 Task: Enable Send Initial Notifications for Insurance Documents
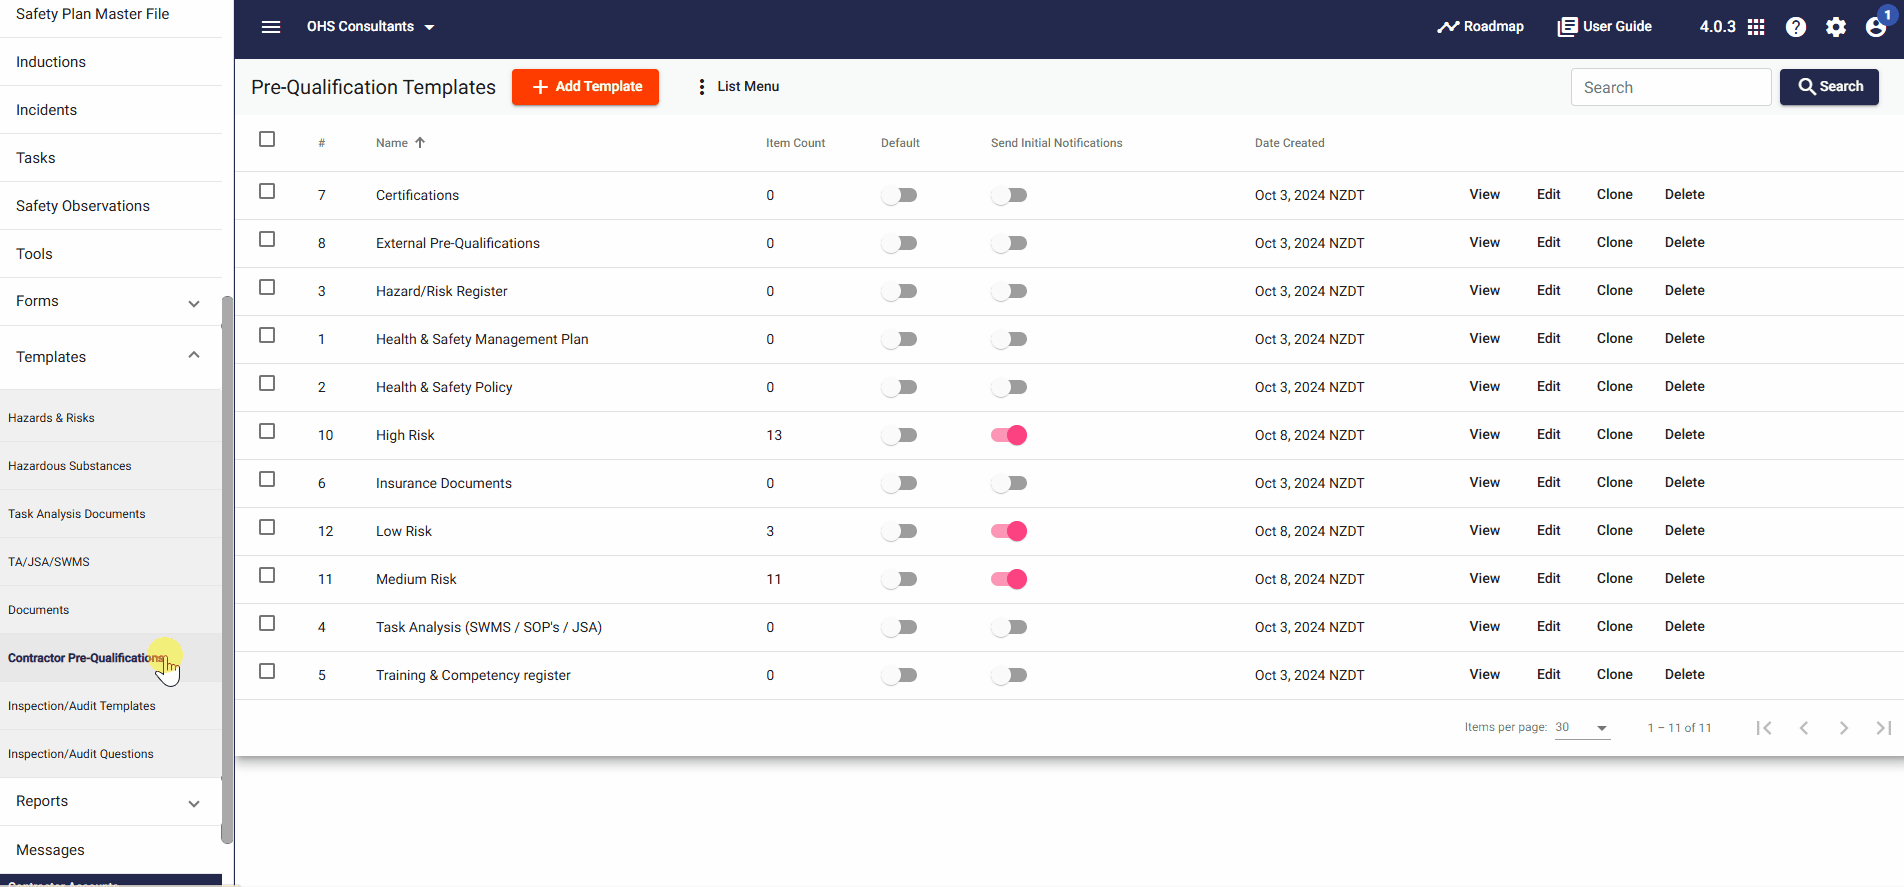[x=1009, y=483]
